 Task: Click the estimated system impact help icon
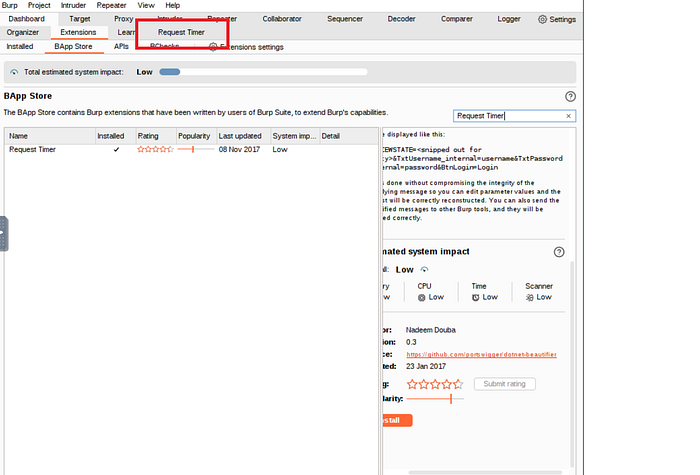click(558, 252)
